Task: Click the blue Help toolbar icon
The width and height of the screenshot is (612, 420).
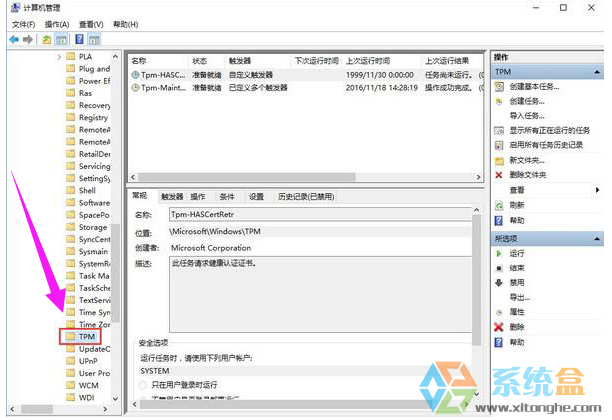Action: point(78,39)
